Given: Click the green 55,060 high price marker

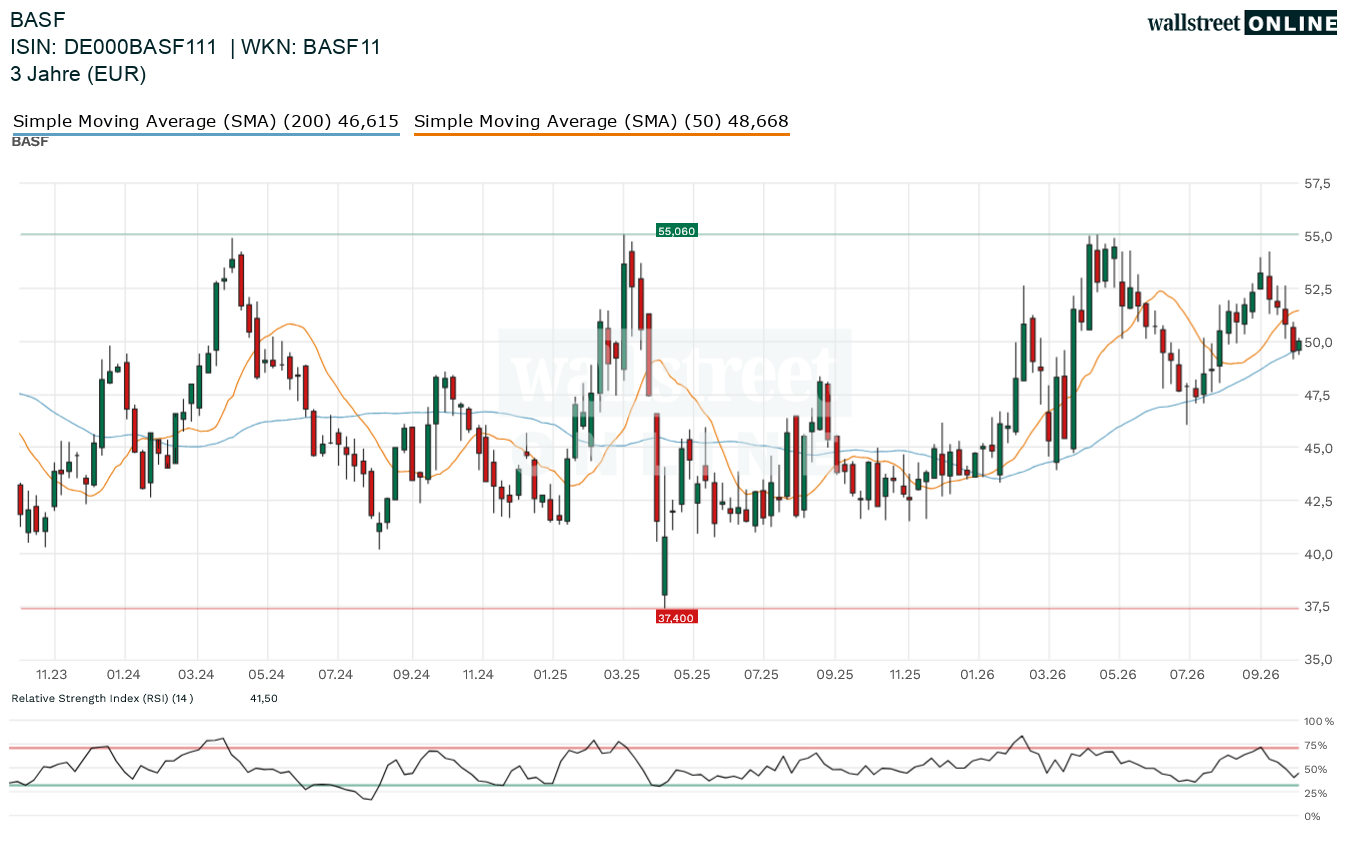Looking at the screenshot, I should (676, 231).
